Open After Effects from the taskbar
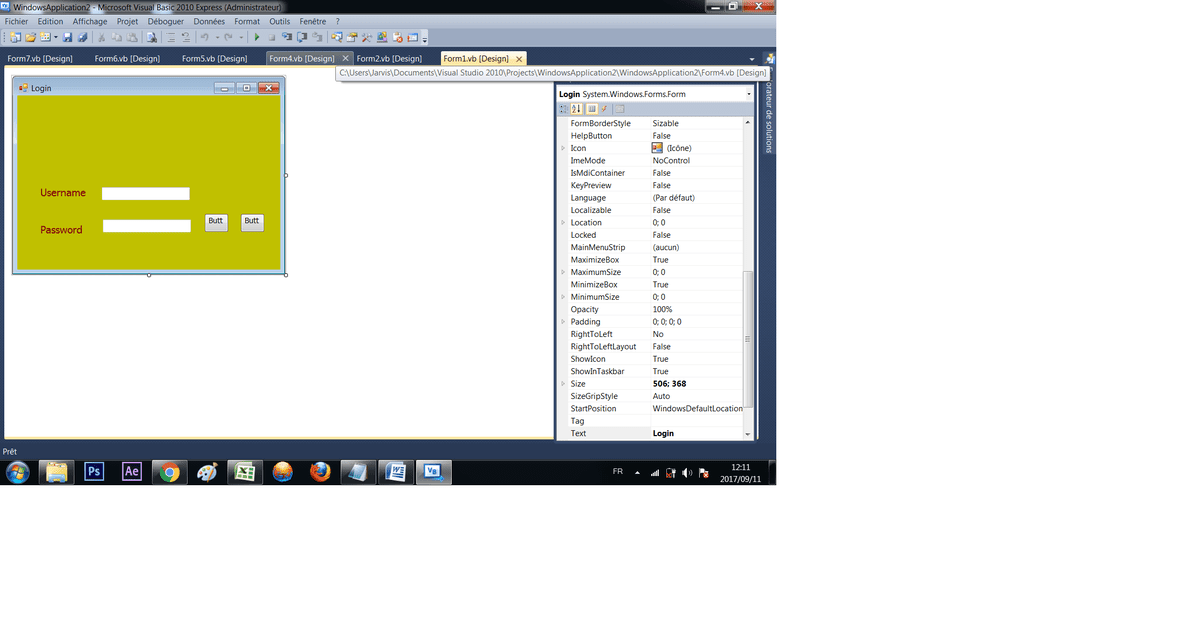The height and width of the screenshot is (634, 1200). coord(132,472)
